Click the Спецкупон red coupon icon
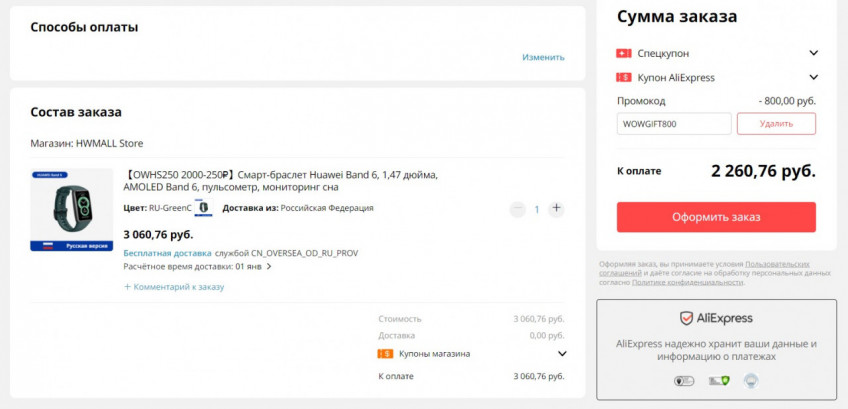 [x=624, y=53]
